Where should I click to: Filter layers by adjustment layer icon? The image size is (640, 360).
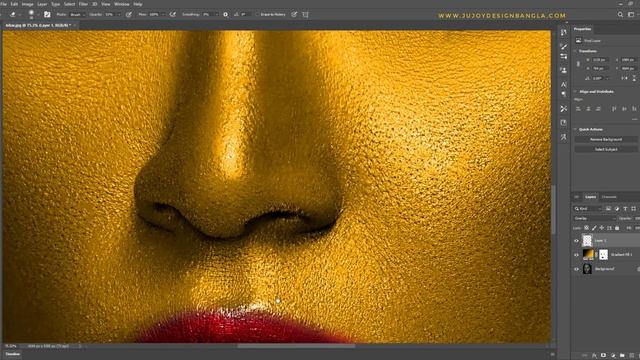click(617, 209)
